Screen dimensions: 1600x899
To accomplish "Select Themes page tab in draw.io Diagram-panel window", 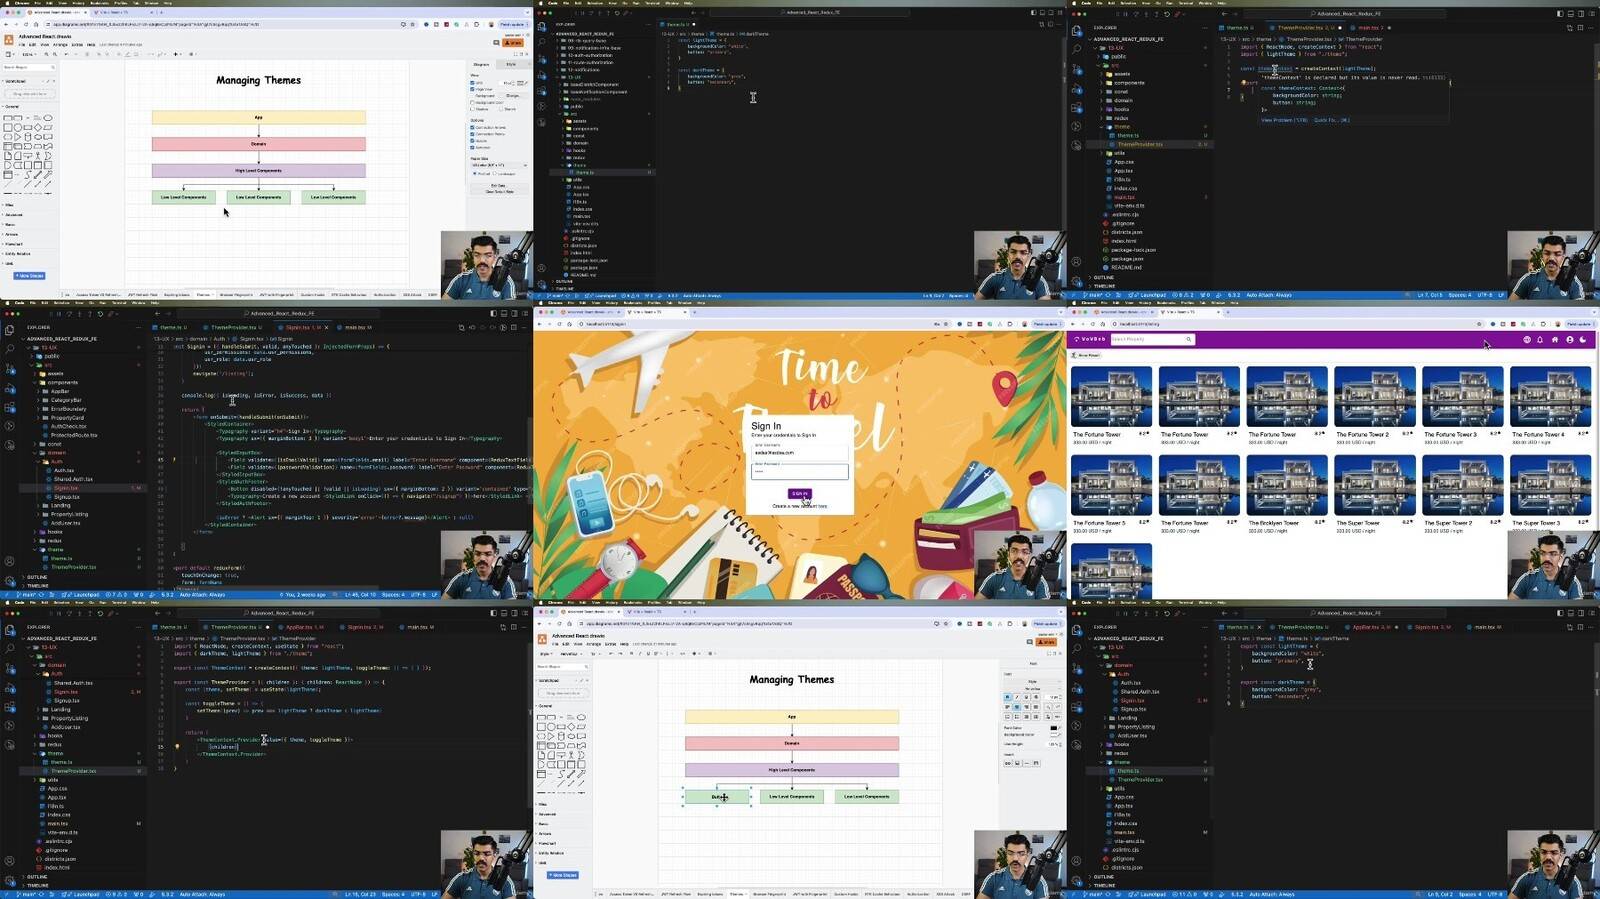I will 204,295.
